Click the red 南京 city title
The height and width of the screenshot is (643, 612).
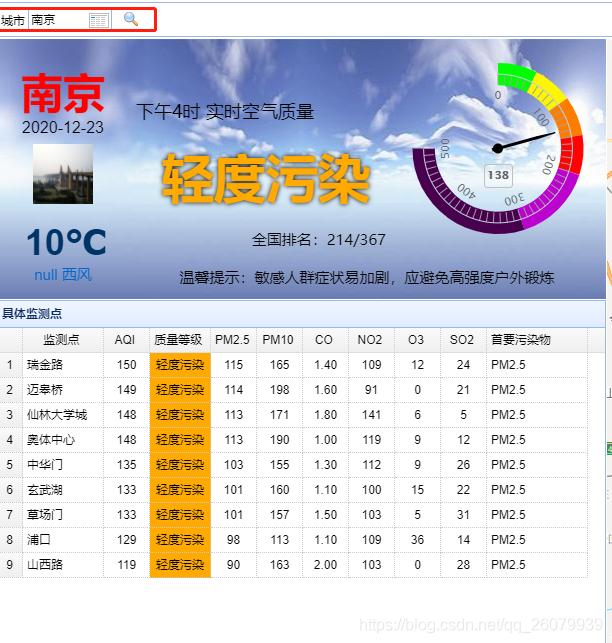(x=63, y=94)
